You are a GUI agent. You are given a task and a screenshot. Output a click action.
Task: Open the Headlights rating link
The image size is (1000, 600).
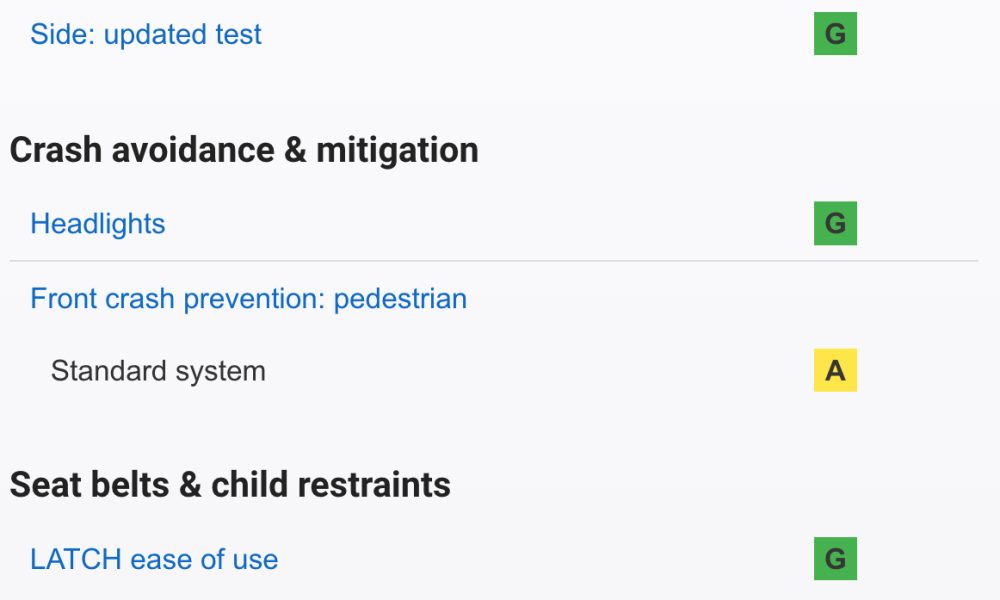coord(98,224)
